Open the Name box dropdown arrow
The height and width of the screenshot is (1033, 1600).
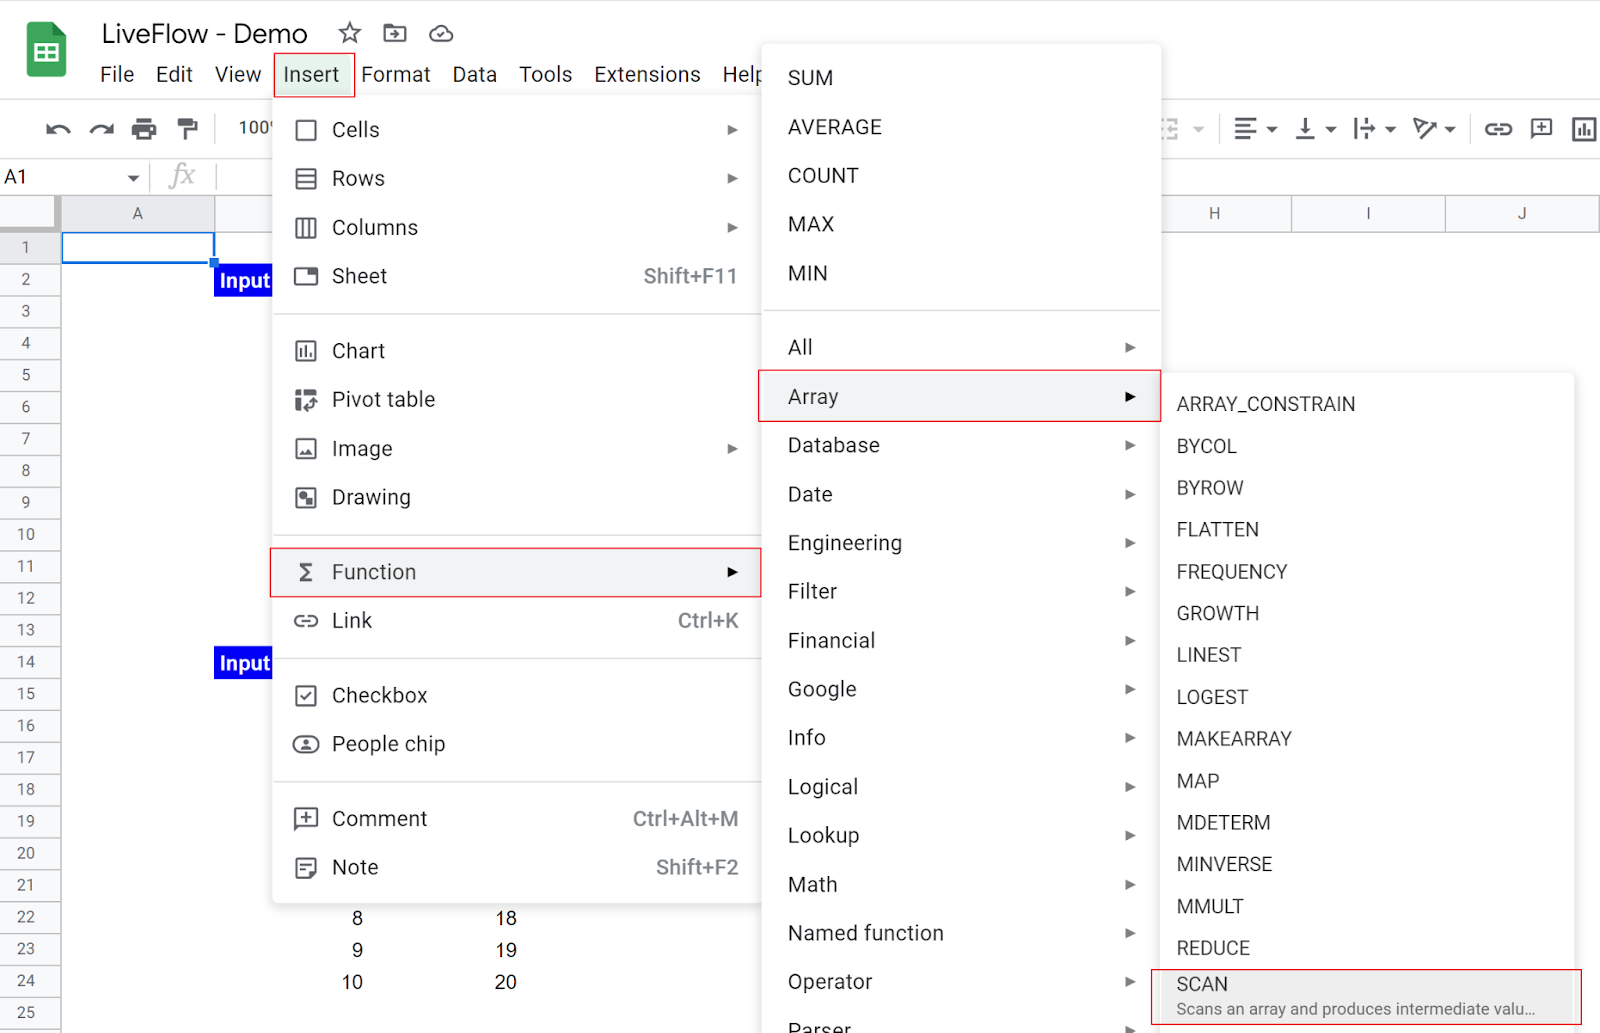coord(133,178)
